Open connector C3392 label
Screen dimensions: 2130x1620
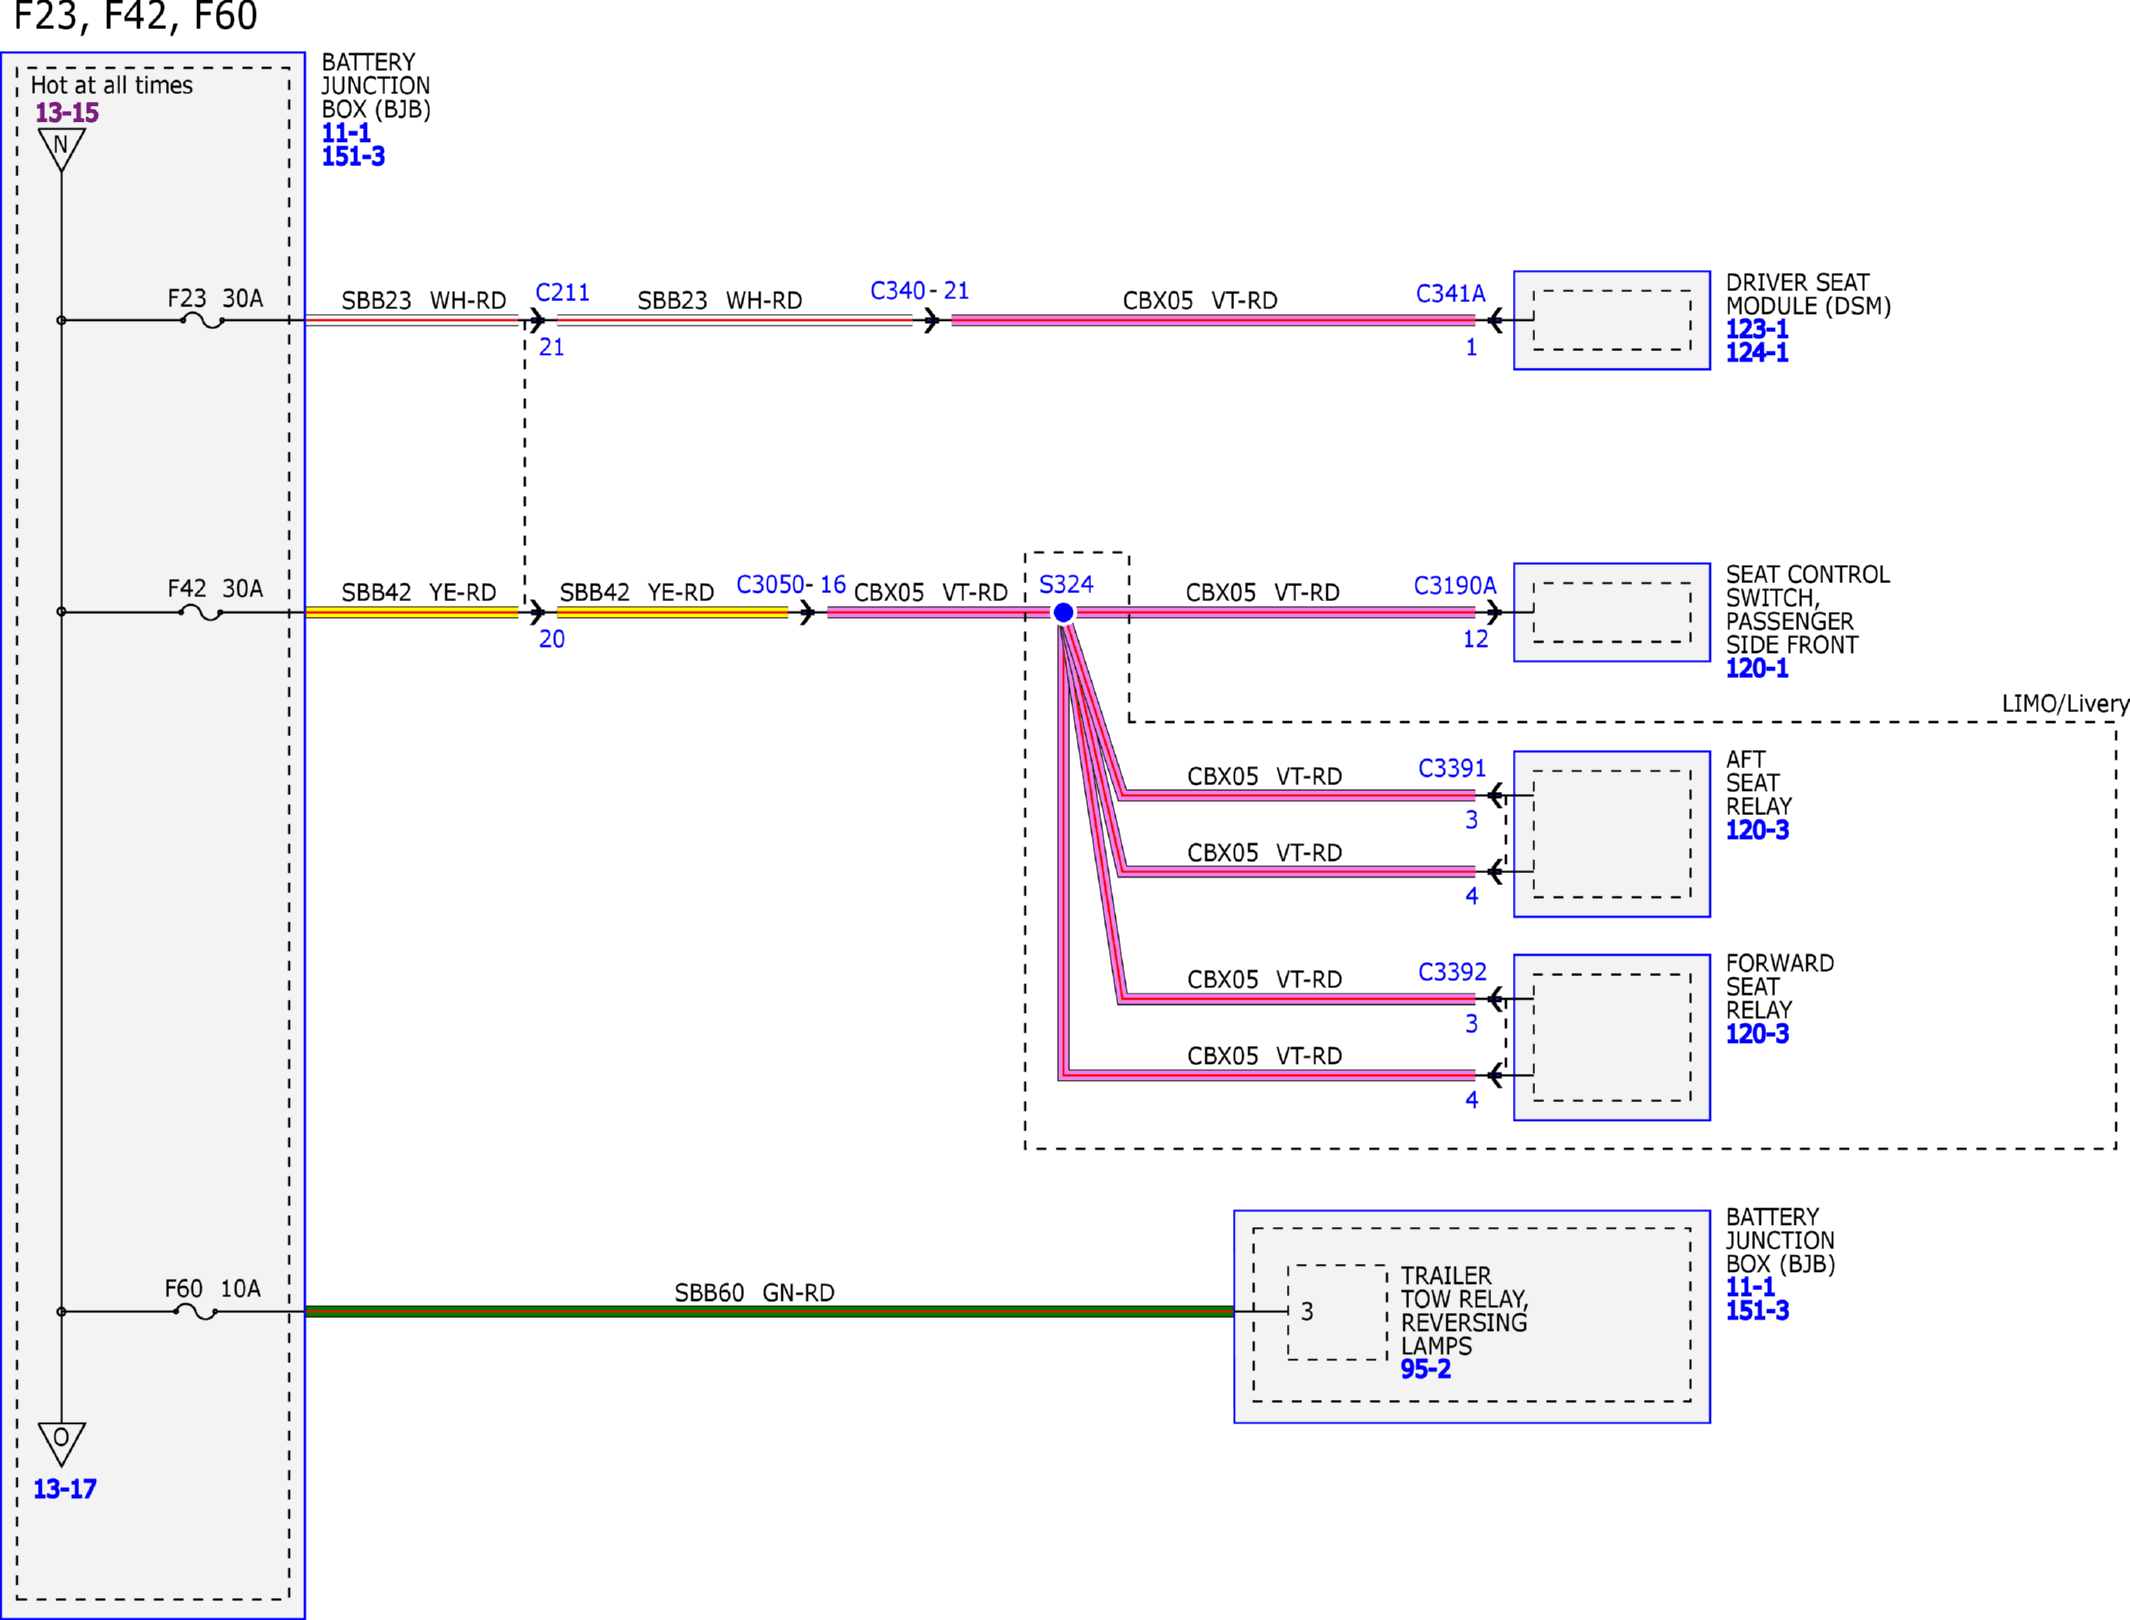click(1452, 972)
